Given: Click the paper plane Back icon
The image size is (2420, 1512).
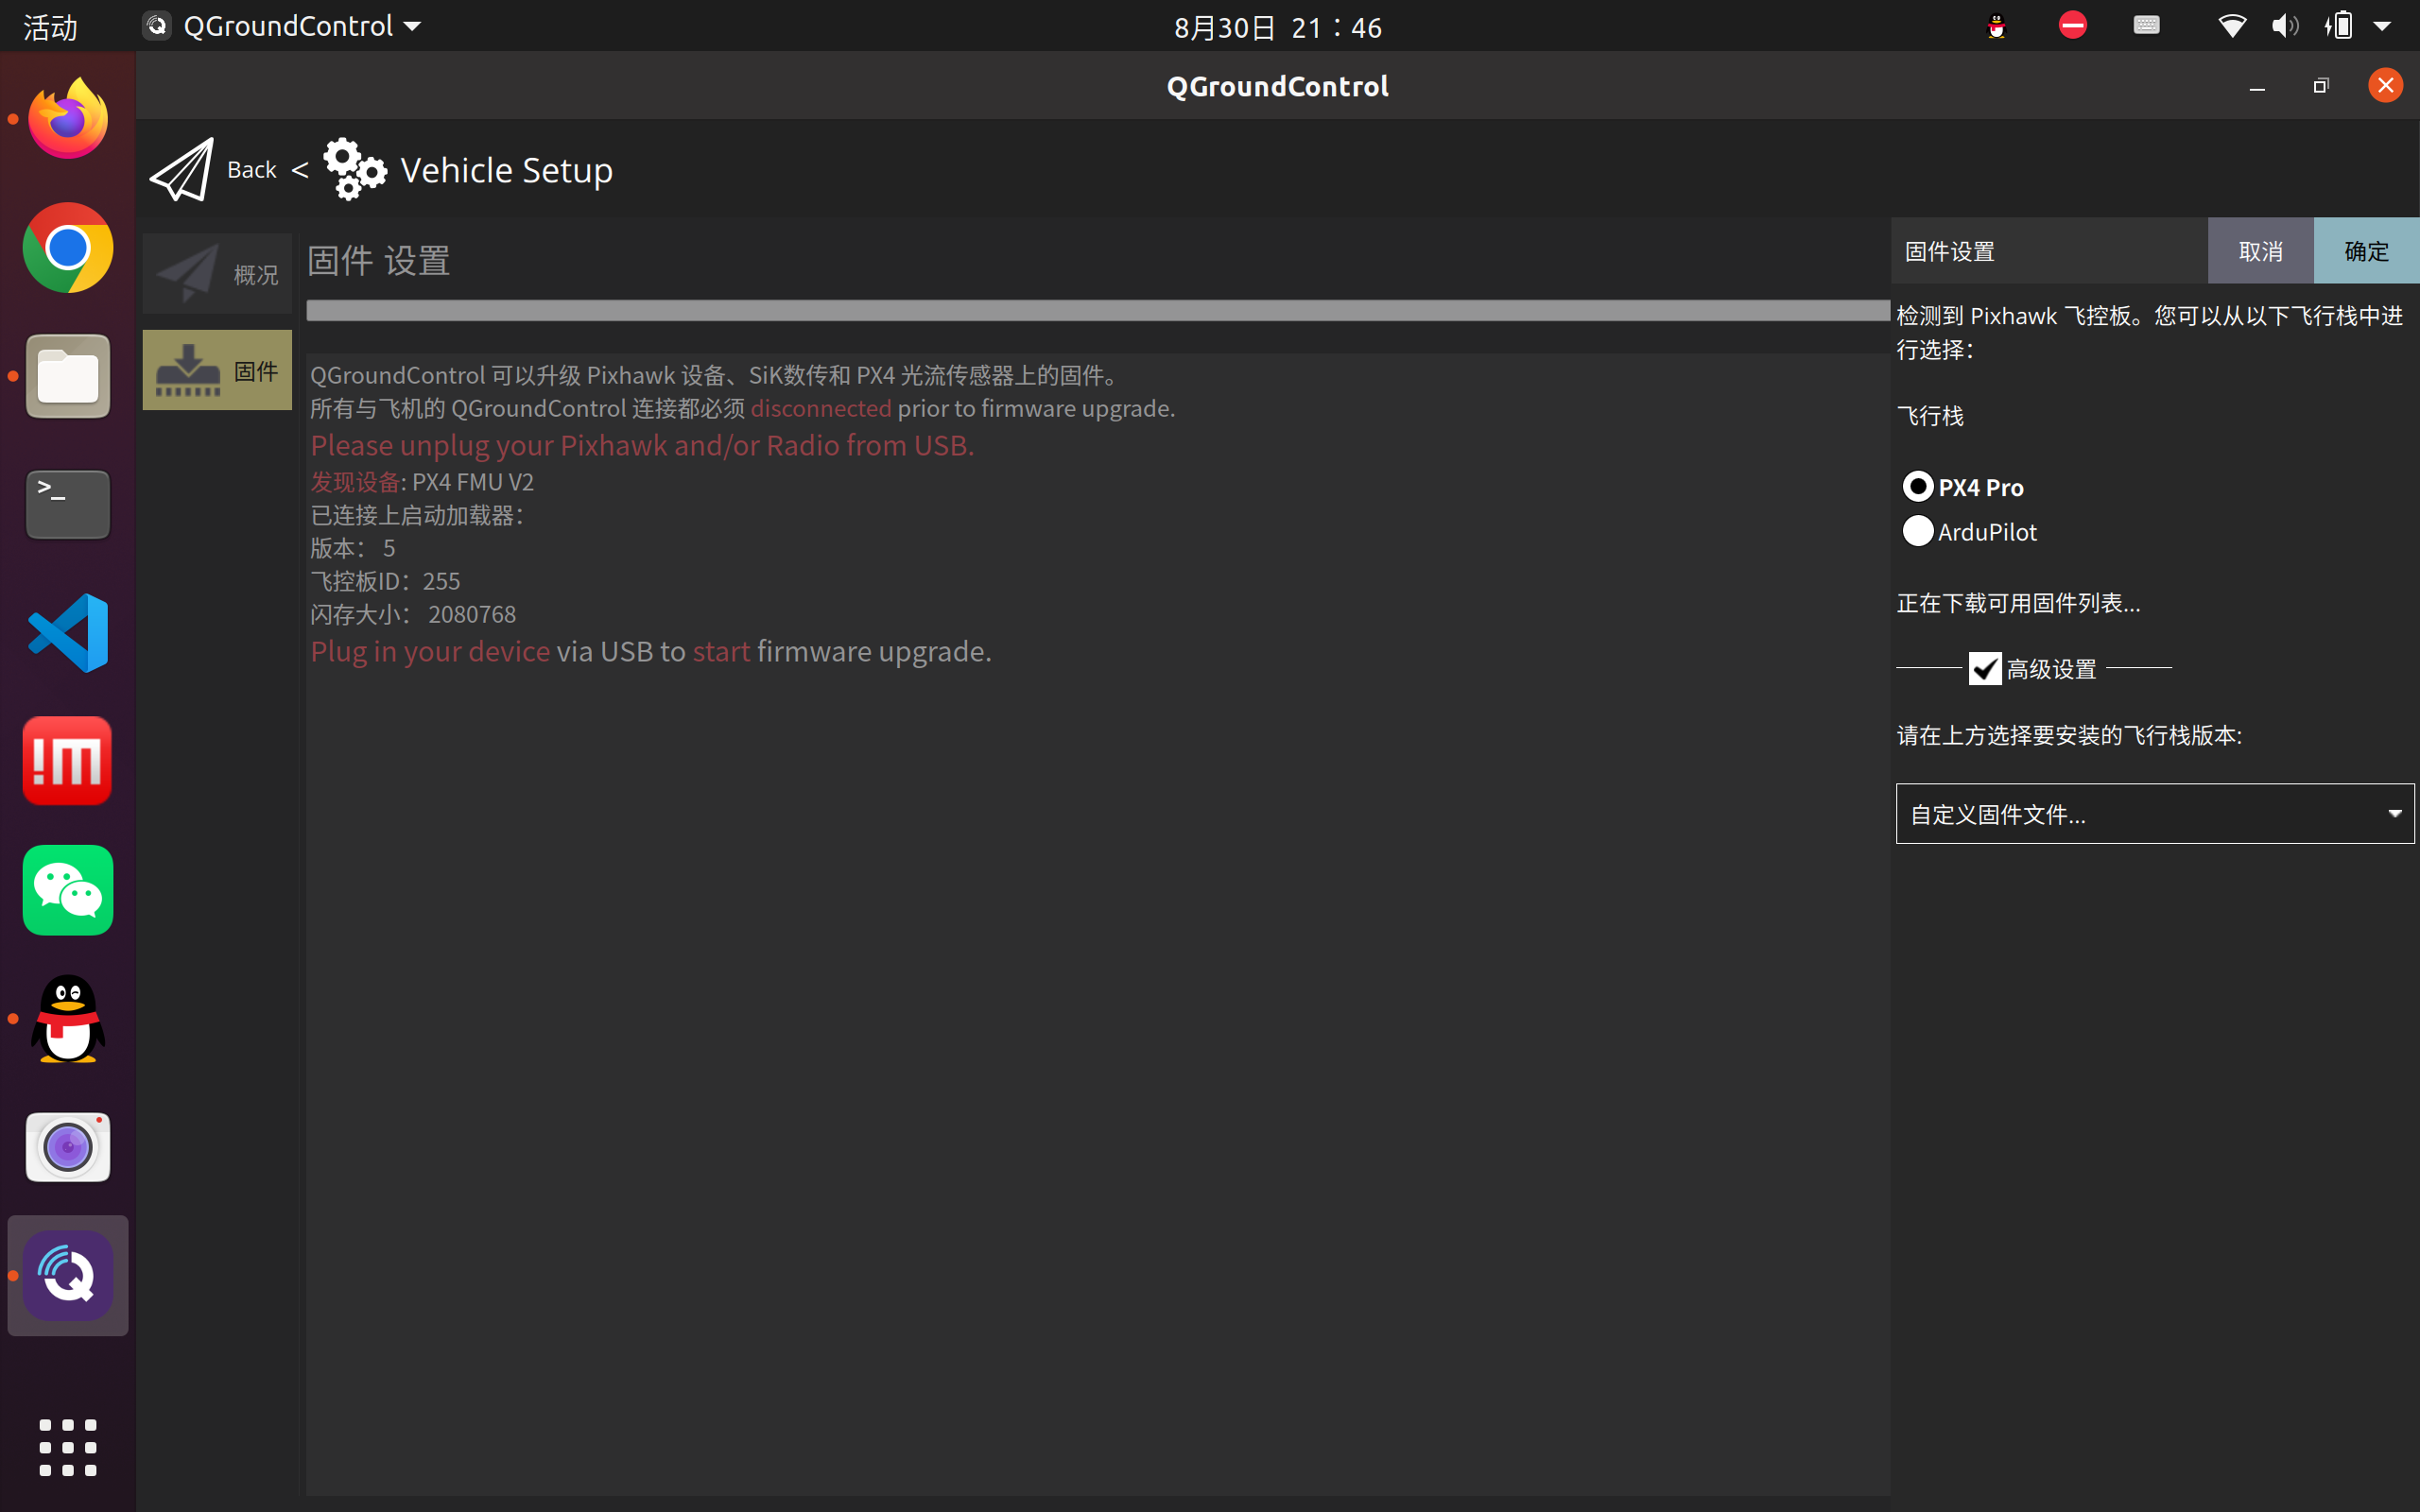Looking at the screenshot, I should 182,170.
